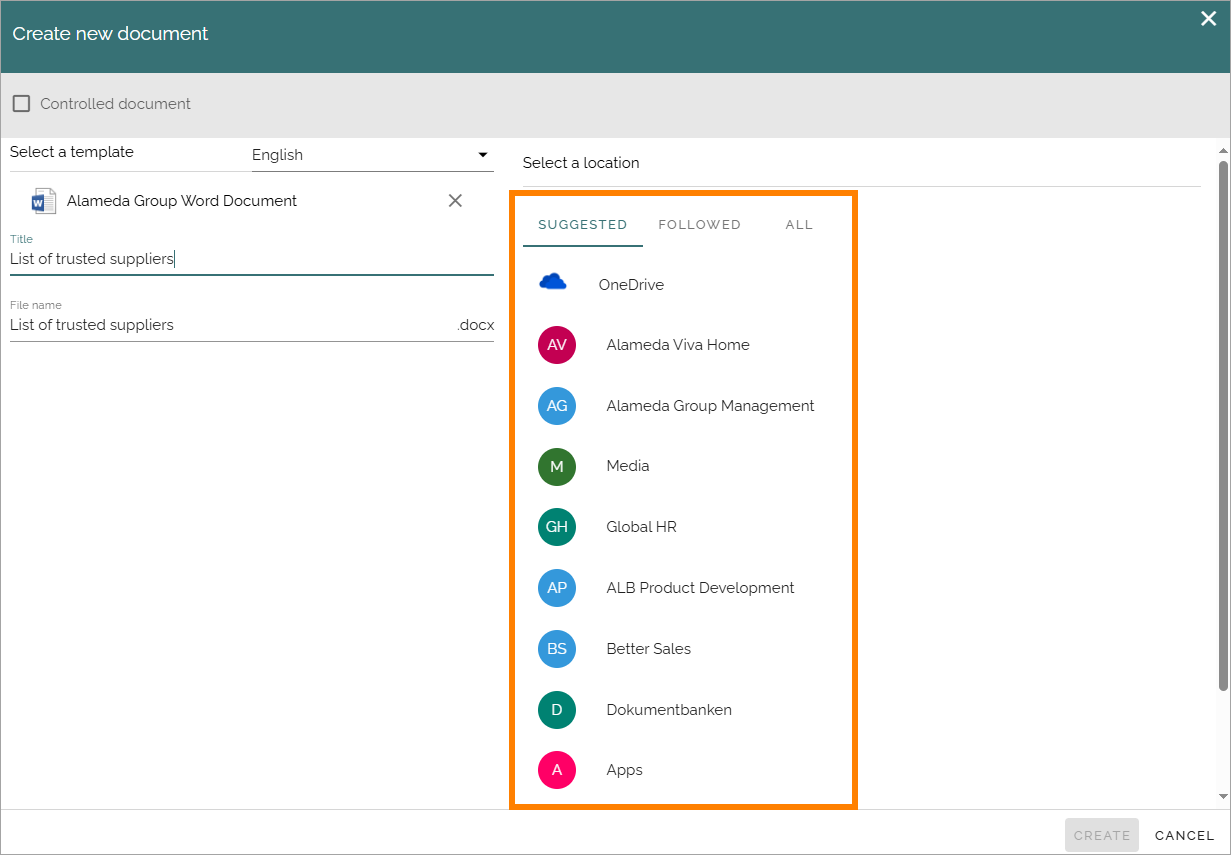The image size is (1231, 855).
Task: Switch to the All locations tab
Action: (x=799, y=225)
